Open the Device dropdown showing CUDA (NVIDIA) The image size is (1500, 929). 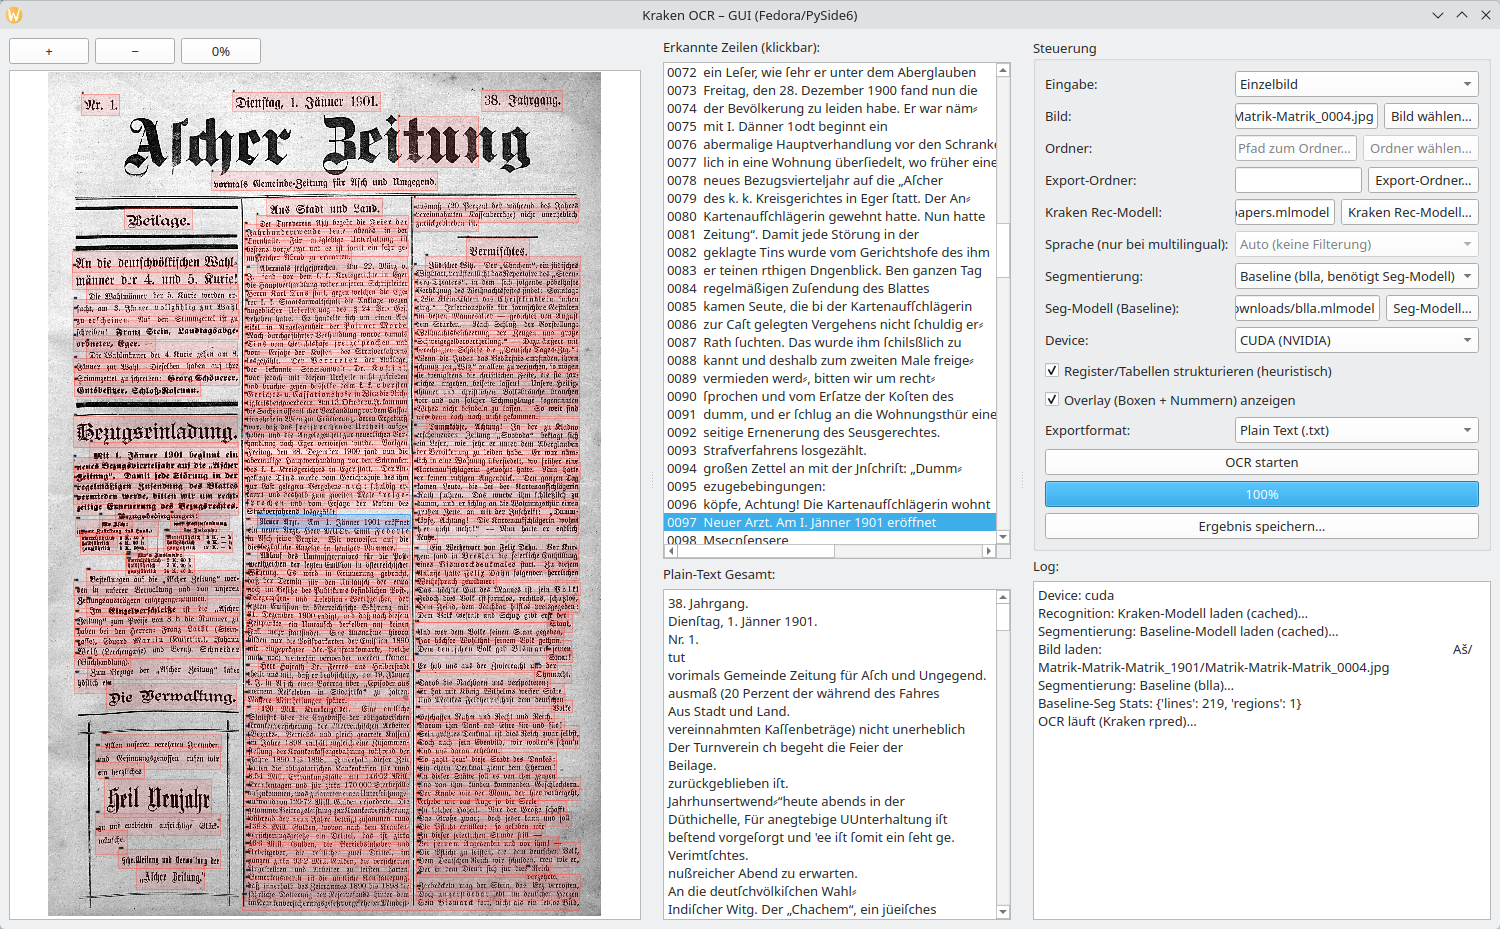(1357, 340)
